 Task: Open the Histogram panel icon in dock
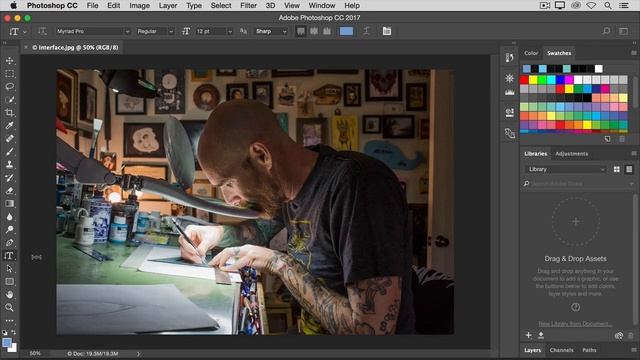coord(509,93)
